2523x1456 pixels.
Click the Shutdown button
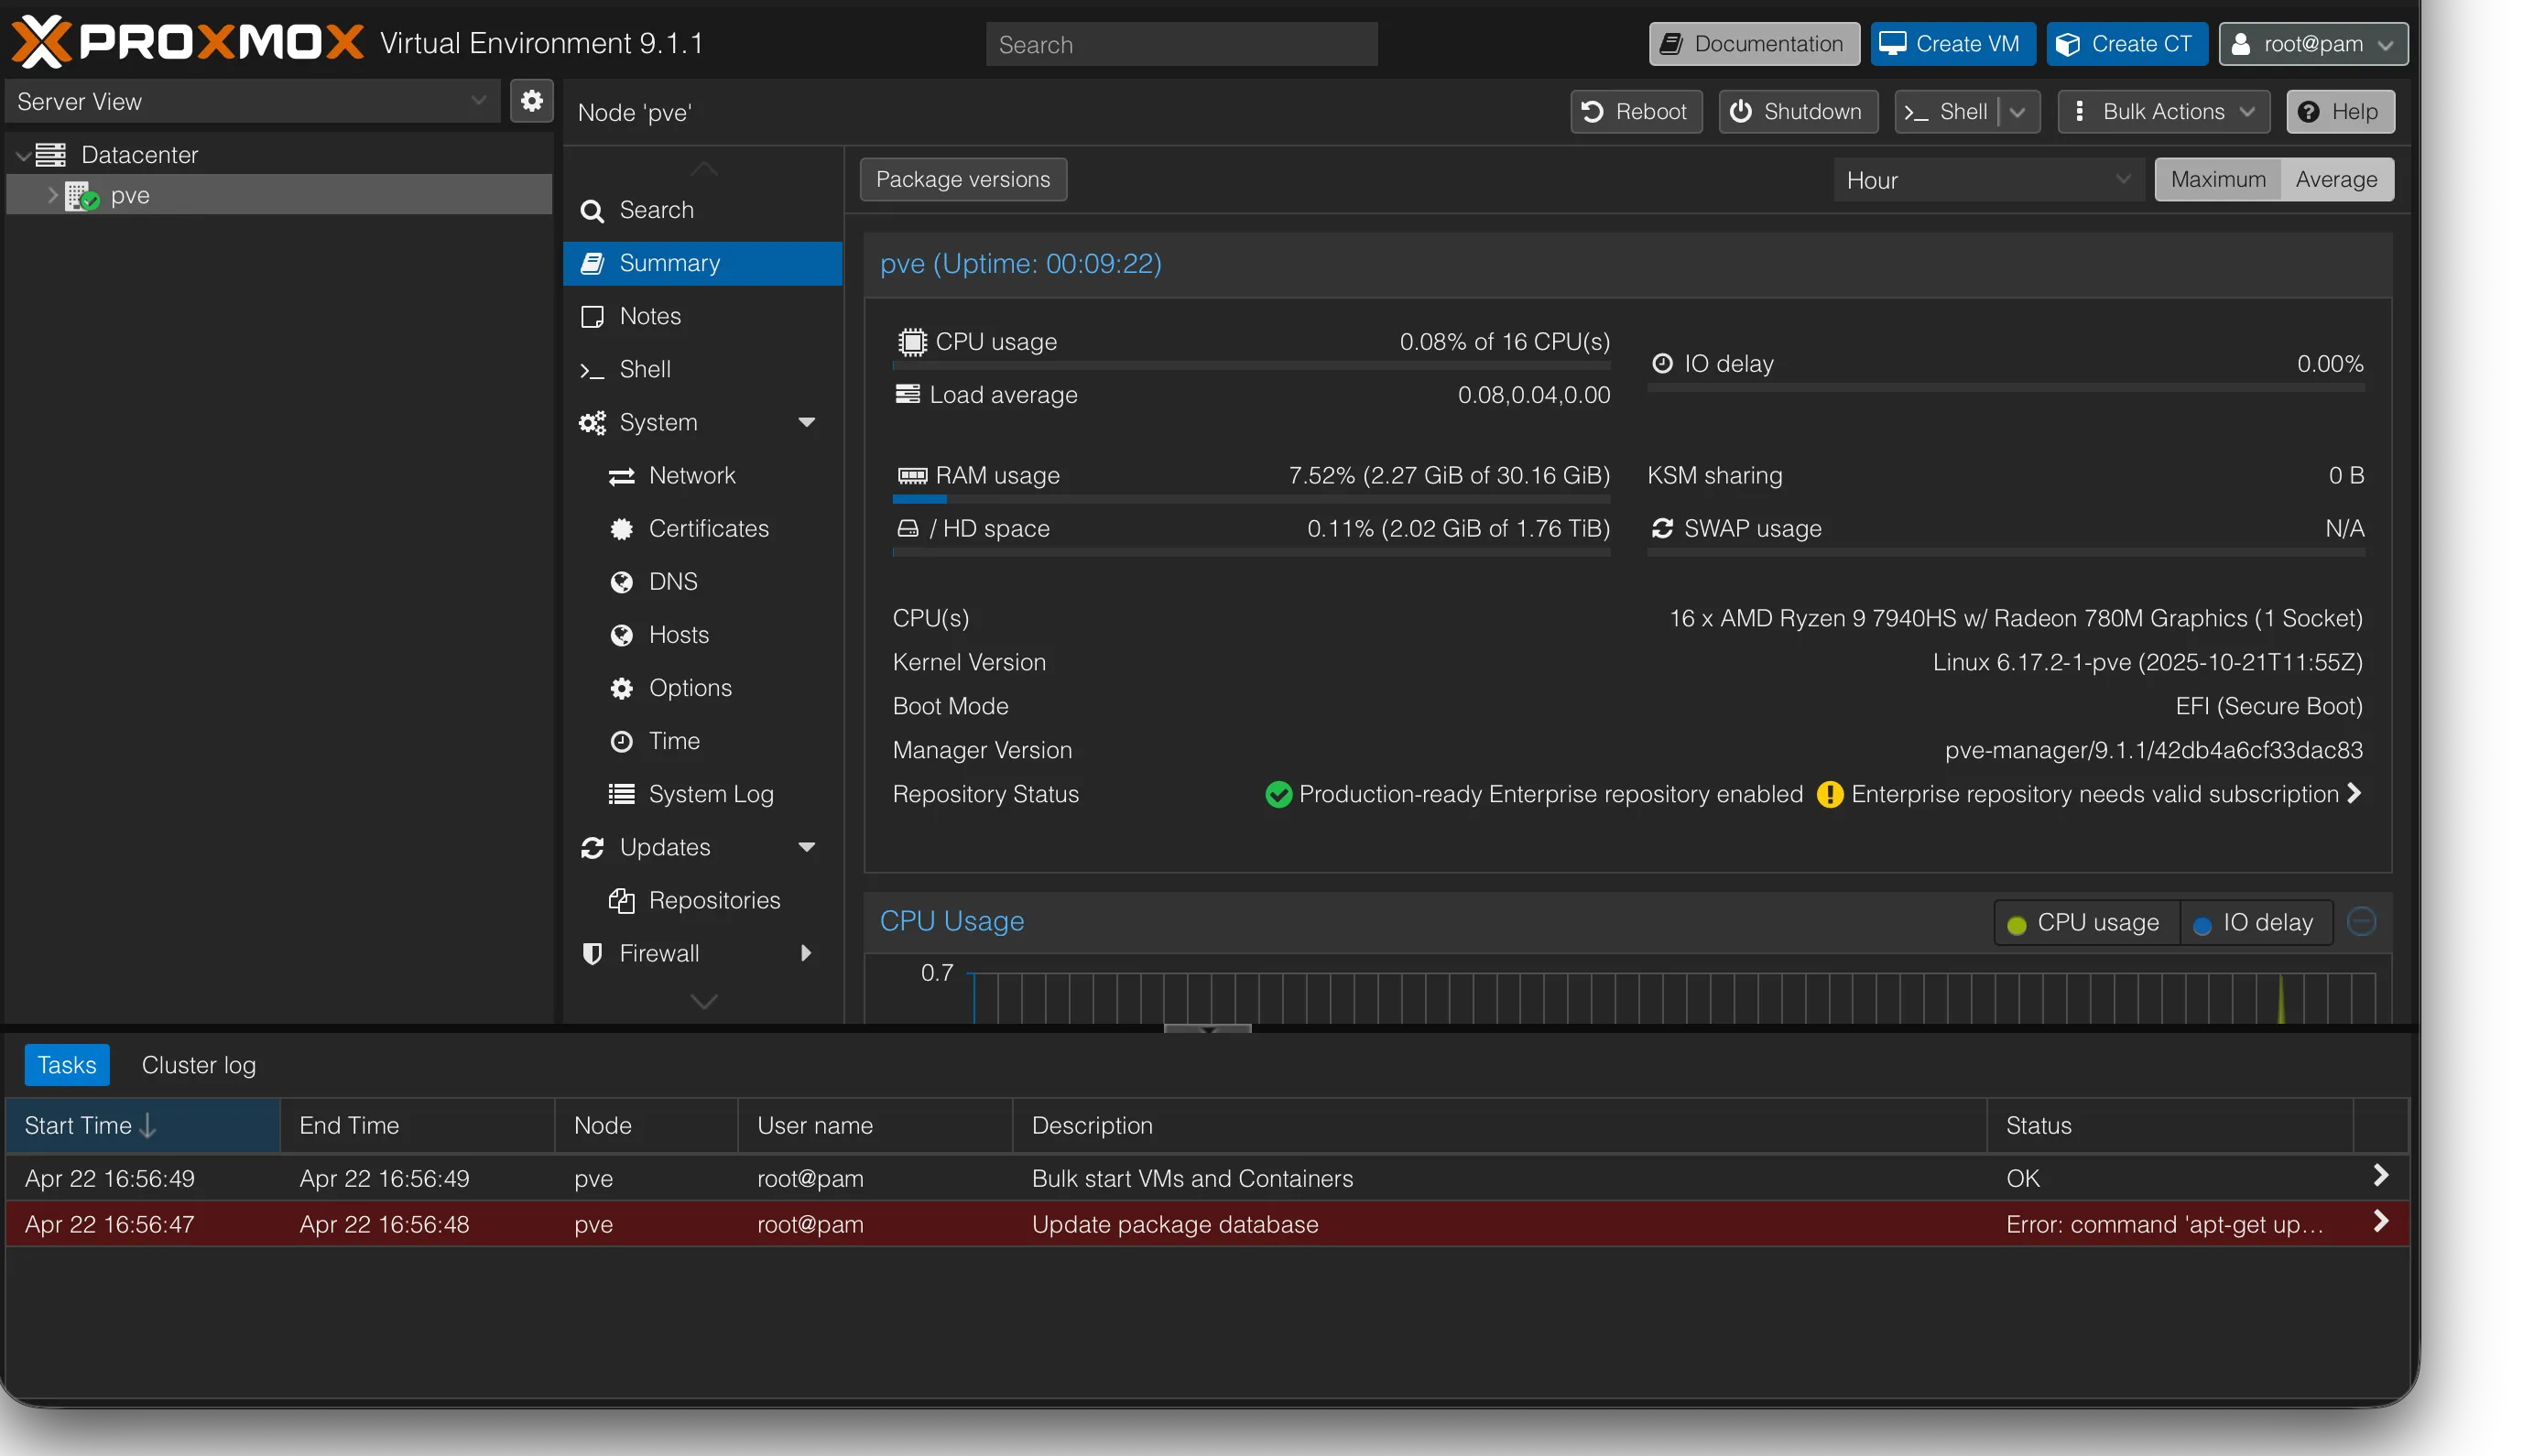tap(1797, 111)
